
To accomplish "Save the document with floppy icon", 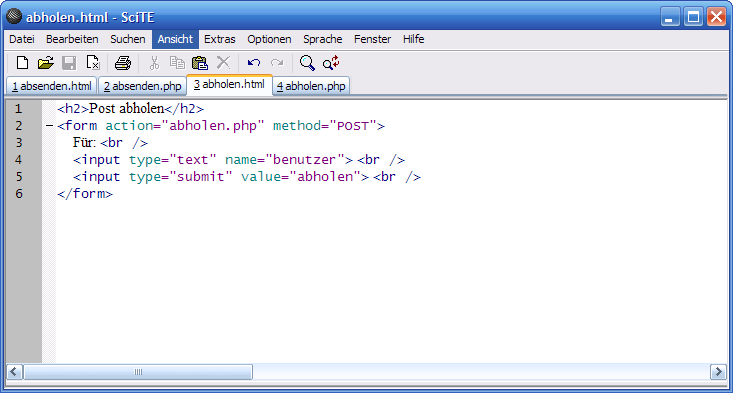I will tap(69, 63).
